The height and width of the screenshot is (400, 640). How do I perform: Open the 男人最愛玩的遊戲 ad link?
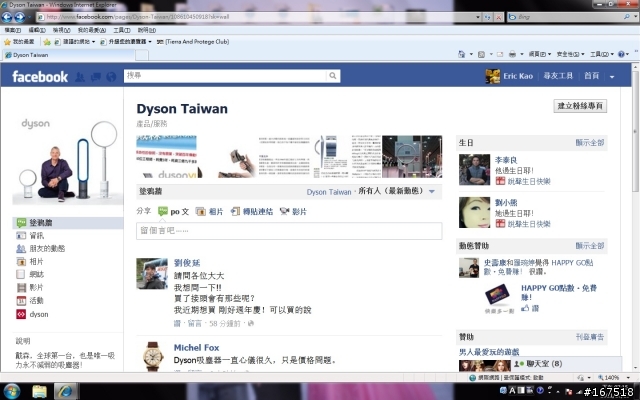click(x=489, y=352)
